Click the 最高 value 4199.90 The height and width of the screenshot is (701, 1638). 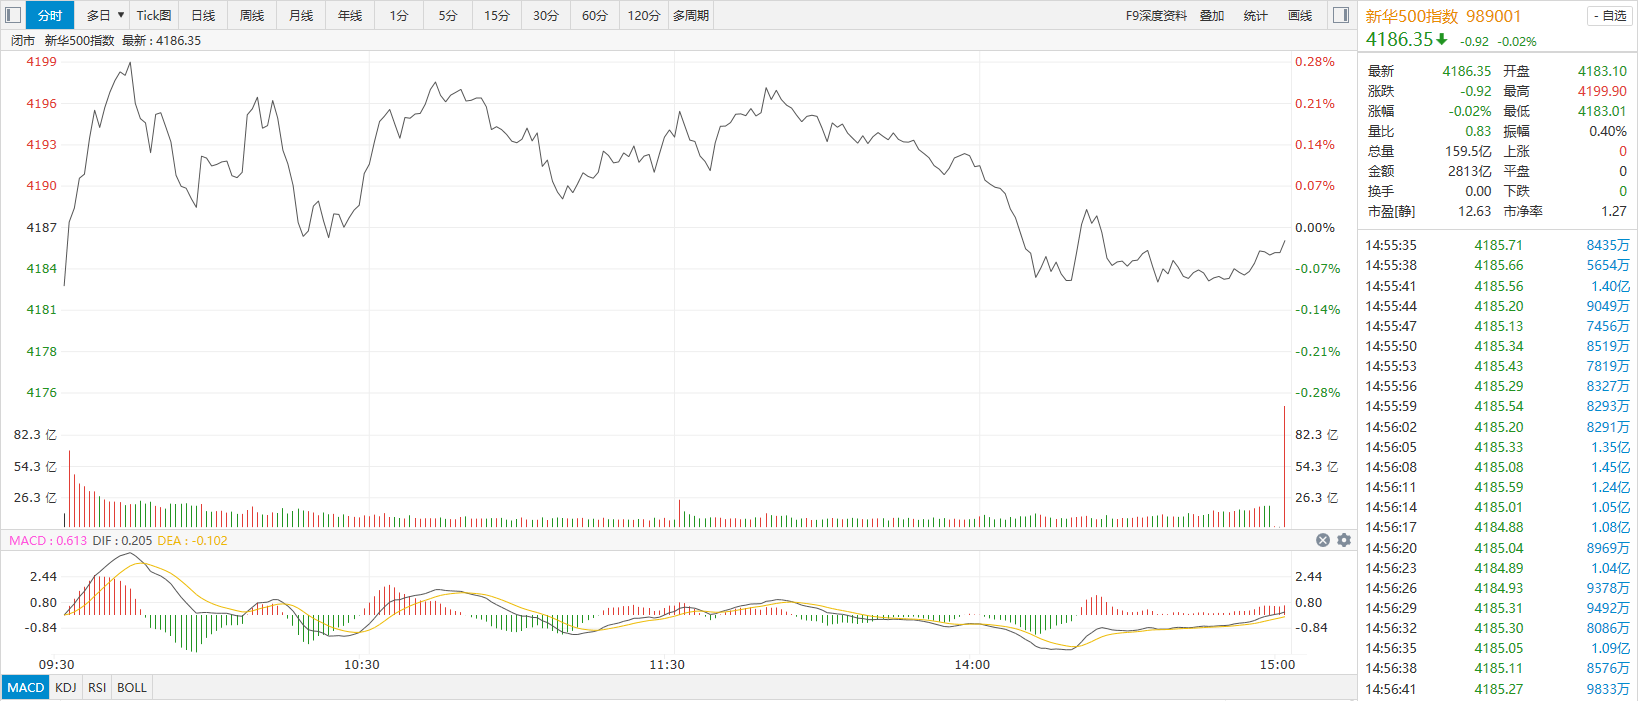(x=1602, y=91)
